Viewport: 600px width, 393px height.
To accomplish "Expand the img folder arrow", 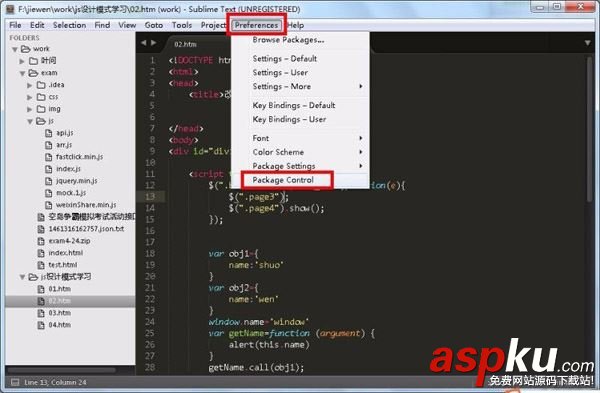I will 29,109.
